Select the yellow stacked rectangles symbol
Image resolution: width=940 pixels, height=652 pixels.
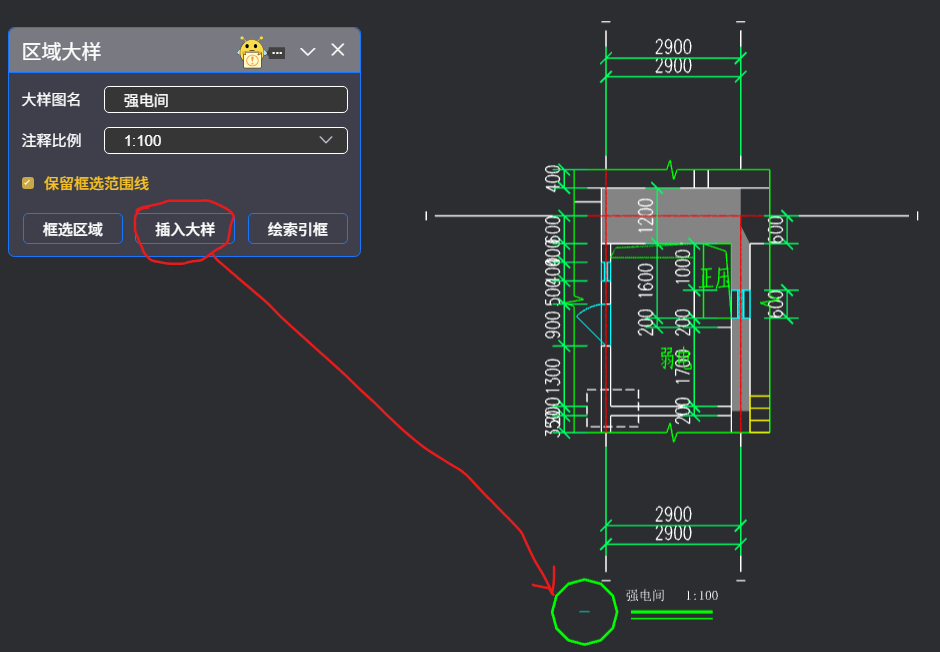pos(760,414)
